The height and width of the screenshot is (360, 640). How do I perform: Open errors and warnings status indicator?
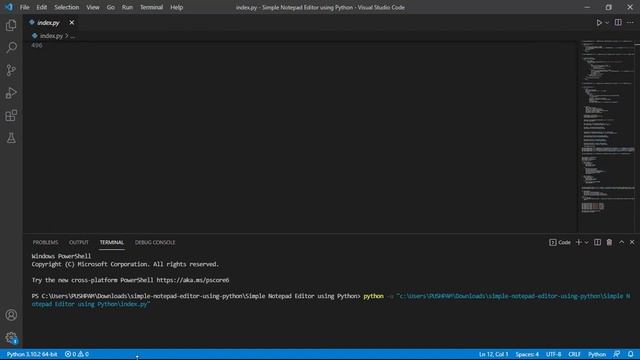[x=77, y=354]
